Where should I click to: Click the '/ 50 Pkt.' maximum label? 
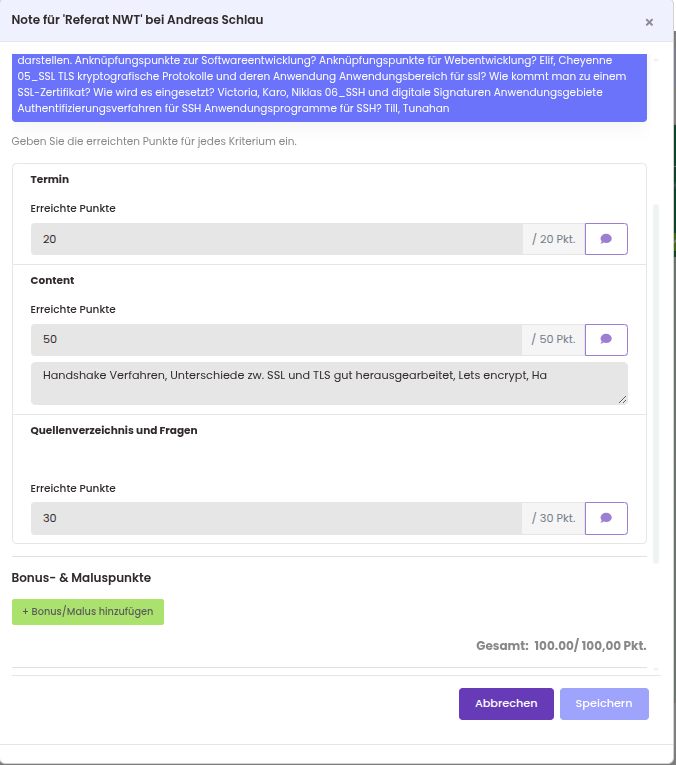[x=553, y=340]
